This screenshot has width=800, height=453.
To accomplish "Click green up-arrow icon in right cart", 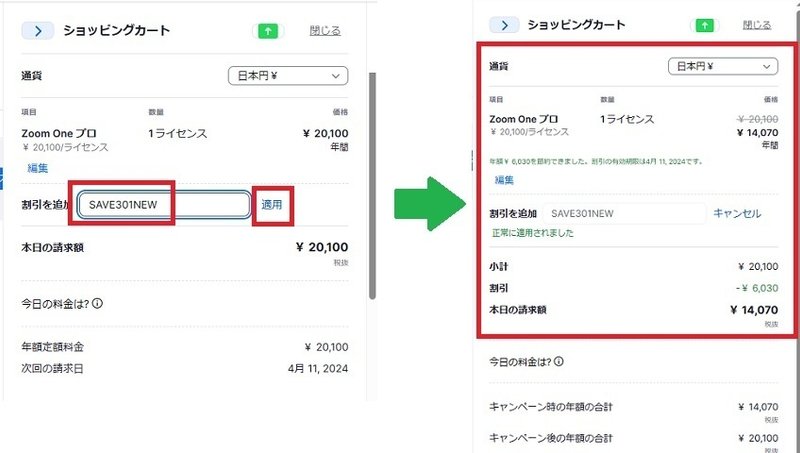I will (x=705, y=25).
